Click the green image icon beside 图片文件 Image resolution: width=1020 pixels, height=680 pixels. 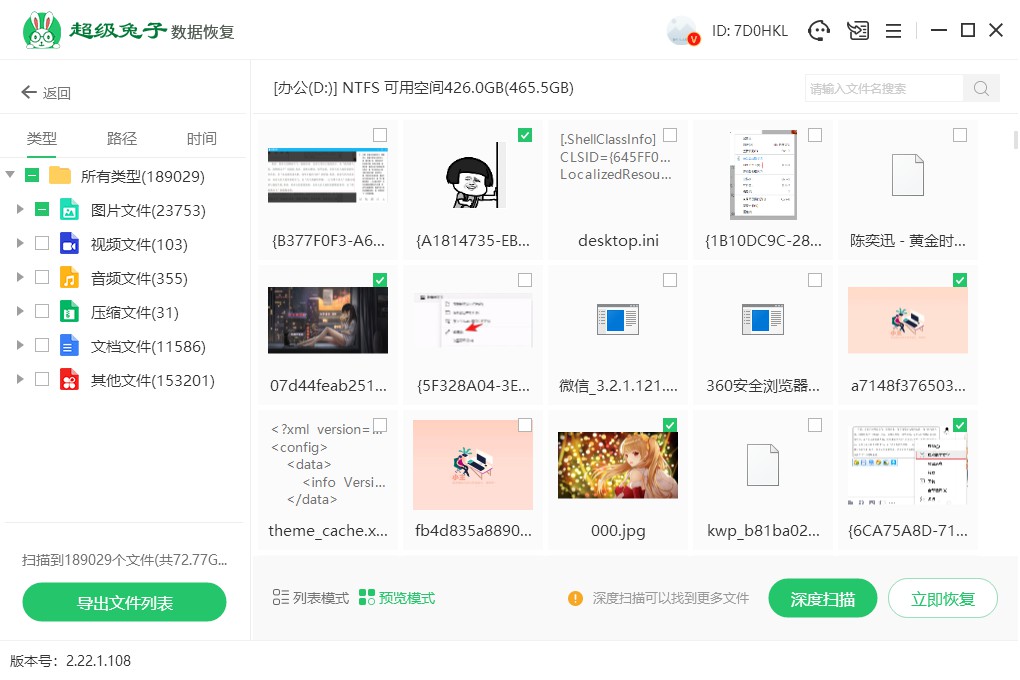click(x=70, y=210)
